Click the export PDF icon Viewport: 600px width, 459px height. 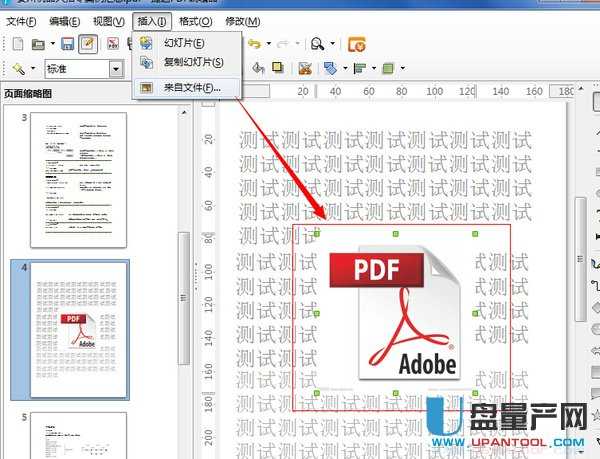[x=112, y=44]
